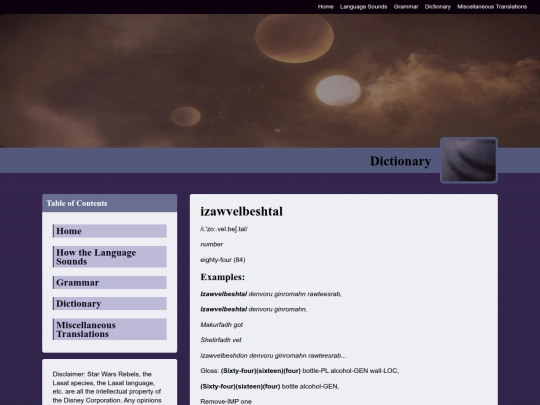The height and width of the screenshot is (405, 540).
Task: Open Miscellaneous Translations sidebar link
Action: (x=110, y=329)
